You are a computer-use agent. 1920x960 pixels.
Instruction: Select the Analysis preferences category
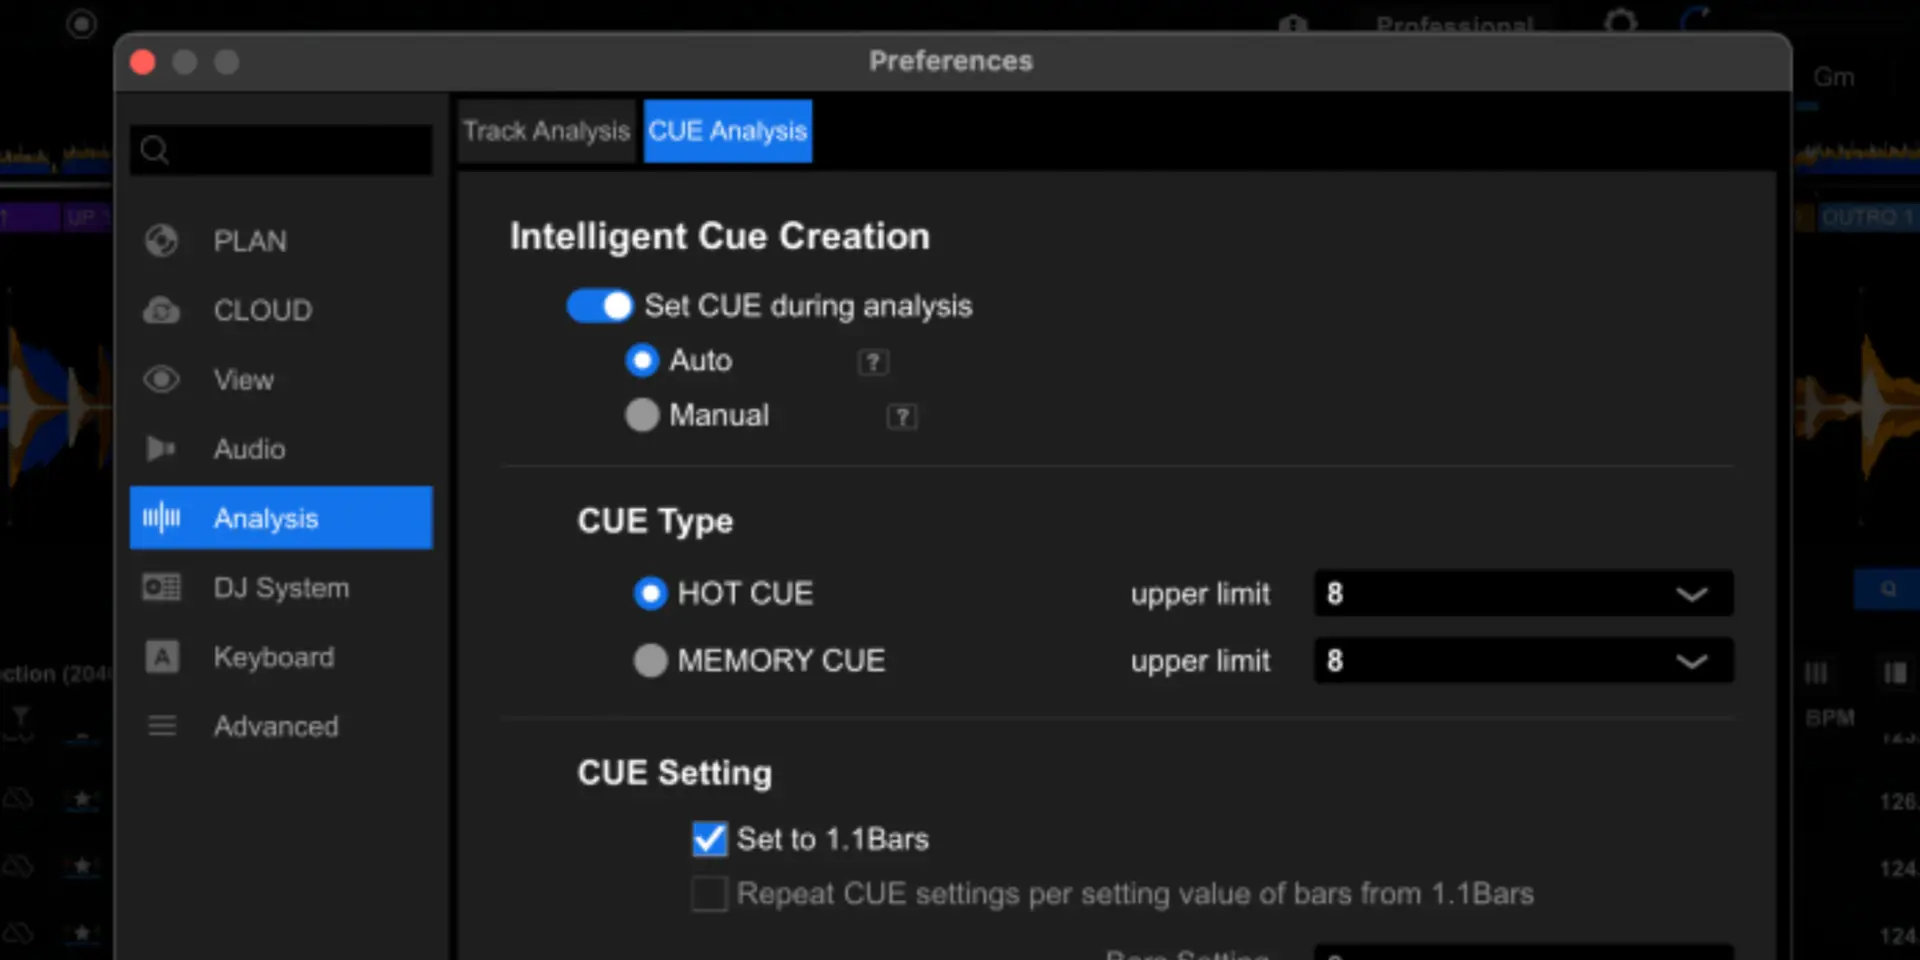[x=281, y=518]
